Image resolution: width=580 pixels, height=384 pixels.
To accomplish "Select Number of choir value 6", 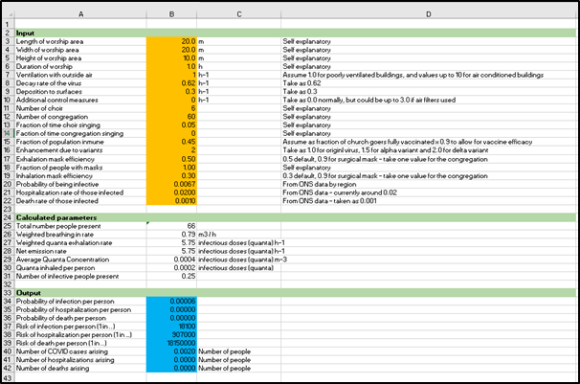I will pyautogui.click(x=172, y=108).
